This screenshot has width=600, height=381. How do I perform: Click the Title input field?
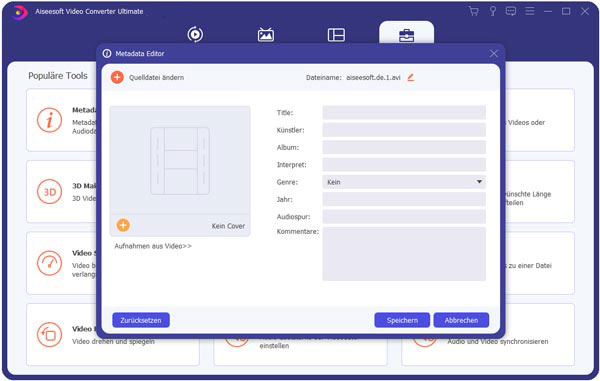point(404,113)
